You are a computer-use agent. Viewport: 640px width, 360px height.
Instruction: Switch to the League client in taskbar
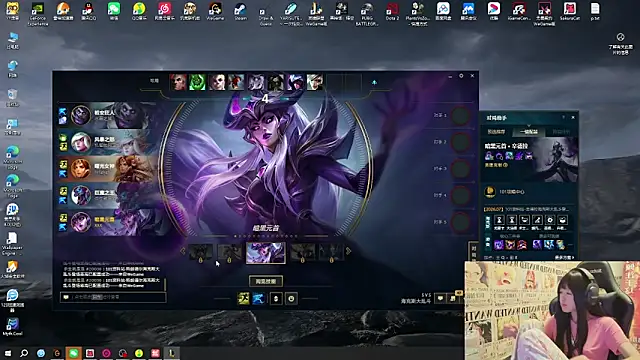click(x=172, y=353)
